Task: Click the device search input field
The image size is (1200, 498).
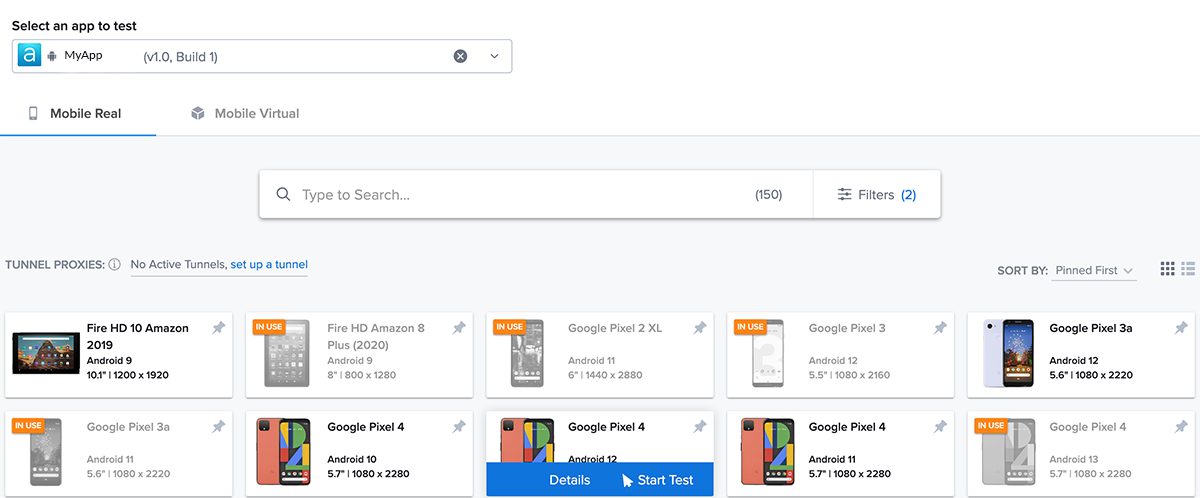Action: pos(520,195)
